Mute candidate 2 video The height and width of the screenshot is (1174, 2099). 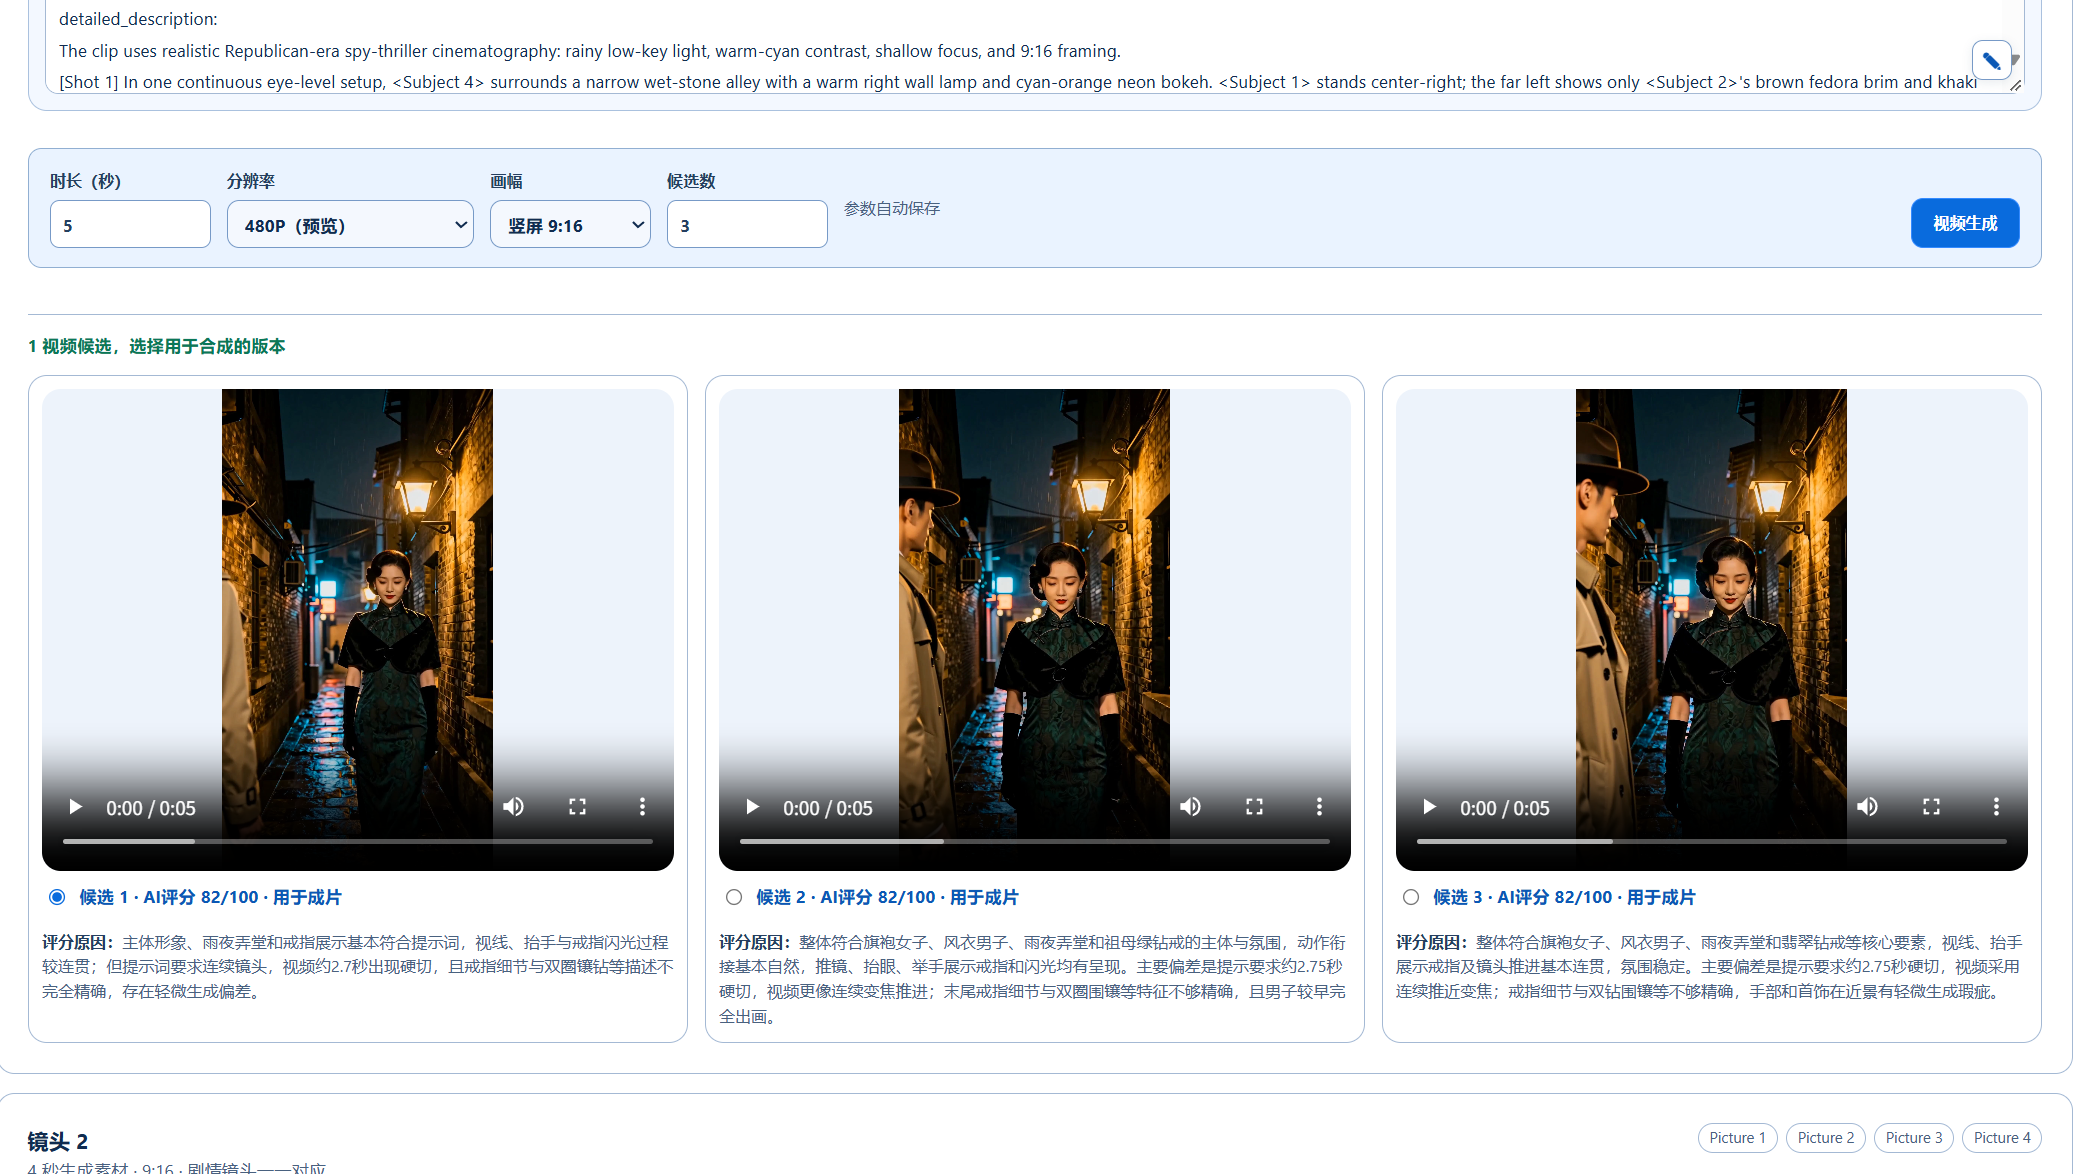(1190, 807)
